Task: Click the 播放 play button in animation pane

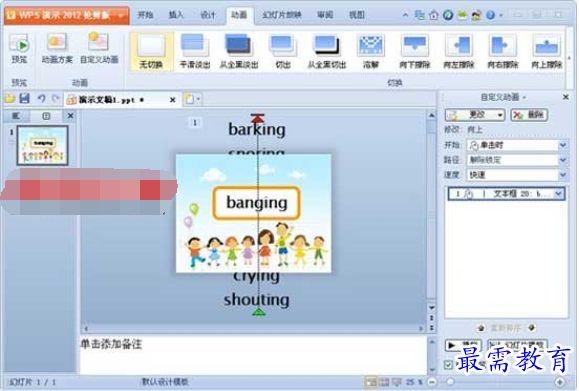Action: click(463, 345)
